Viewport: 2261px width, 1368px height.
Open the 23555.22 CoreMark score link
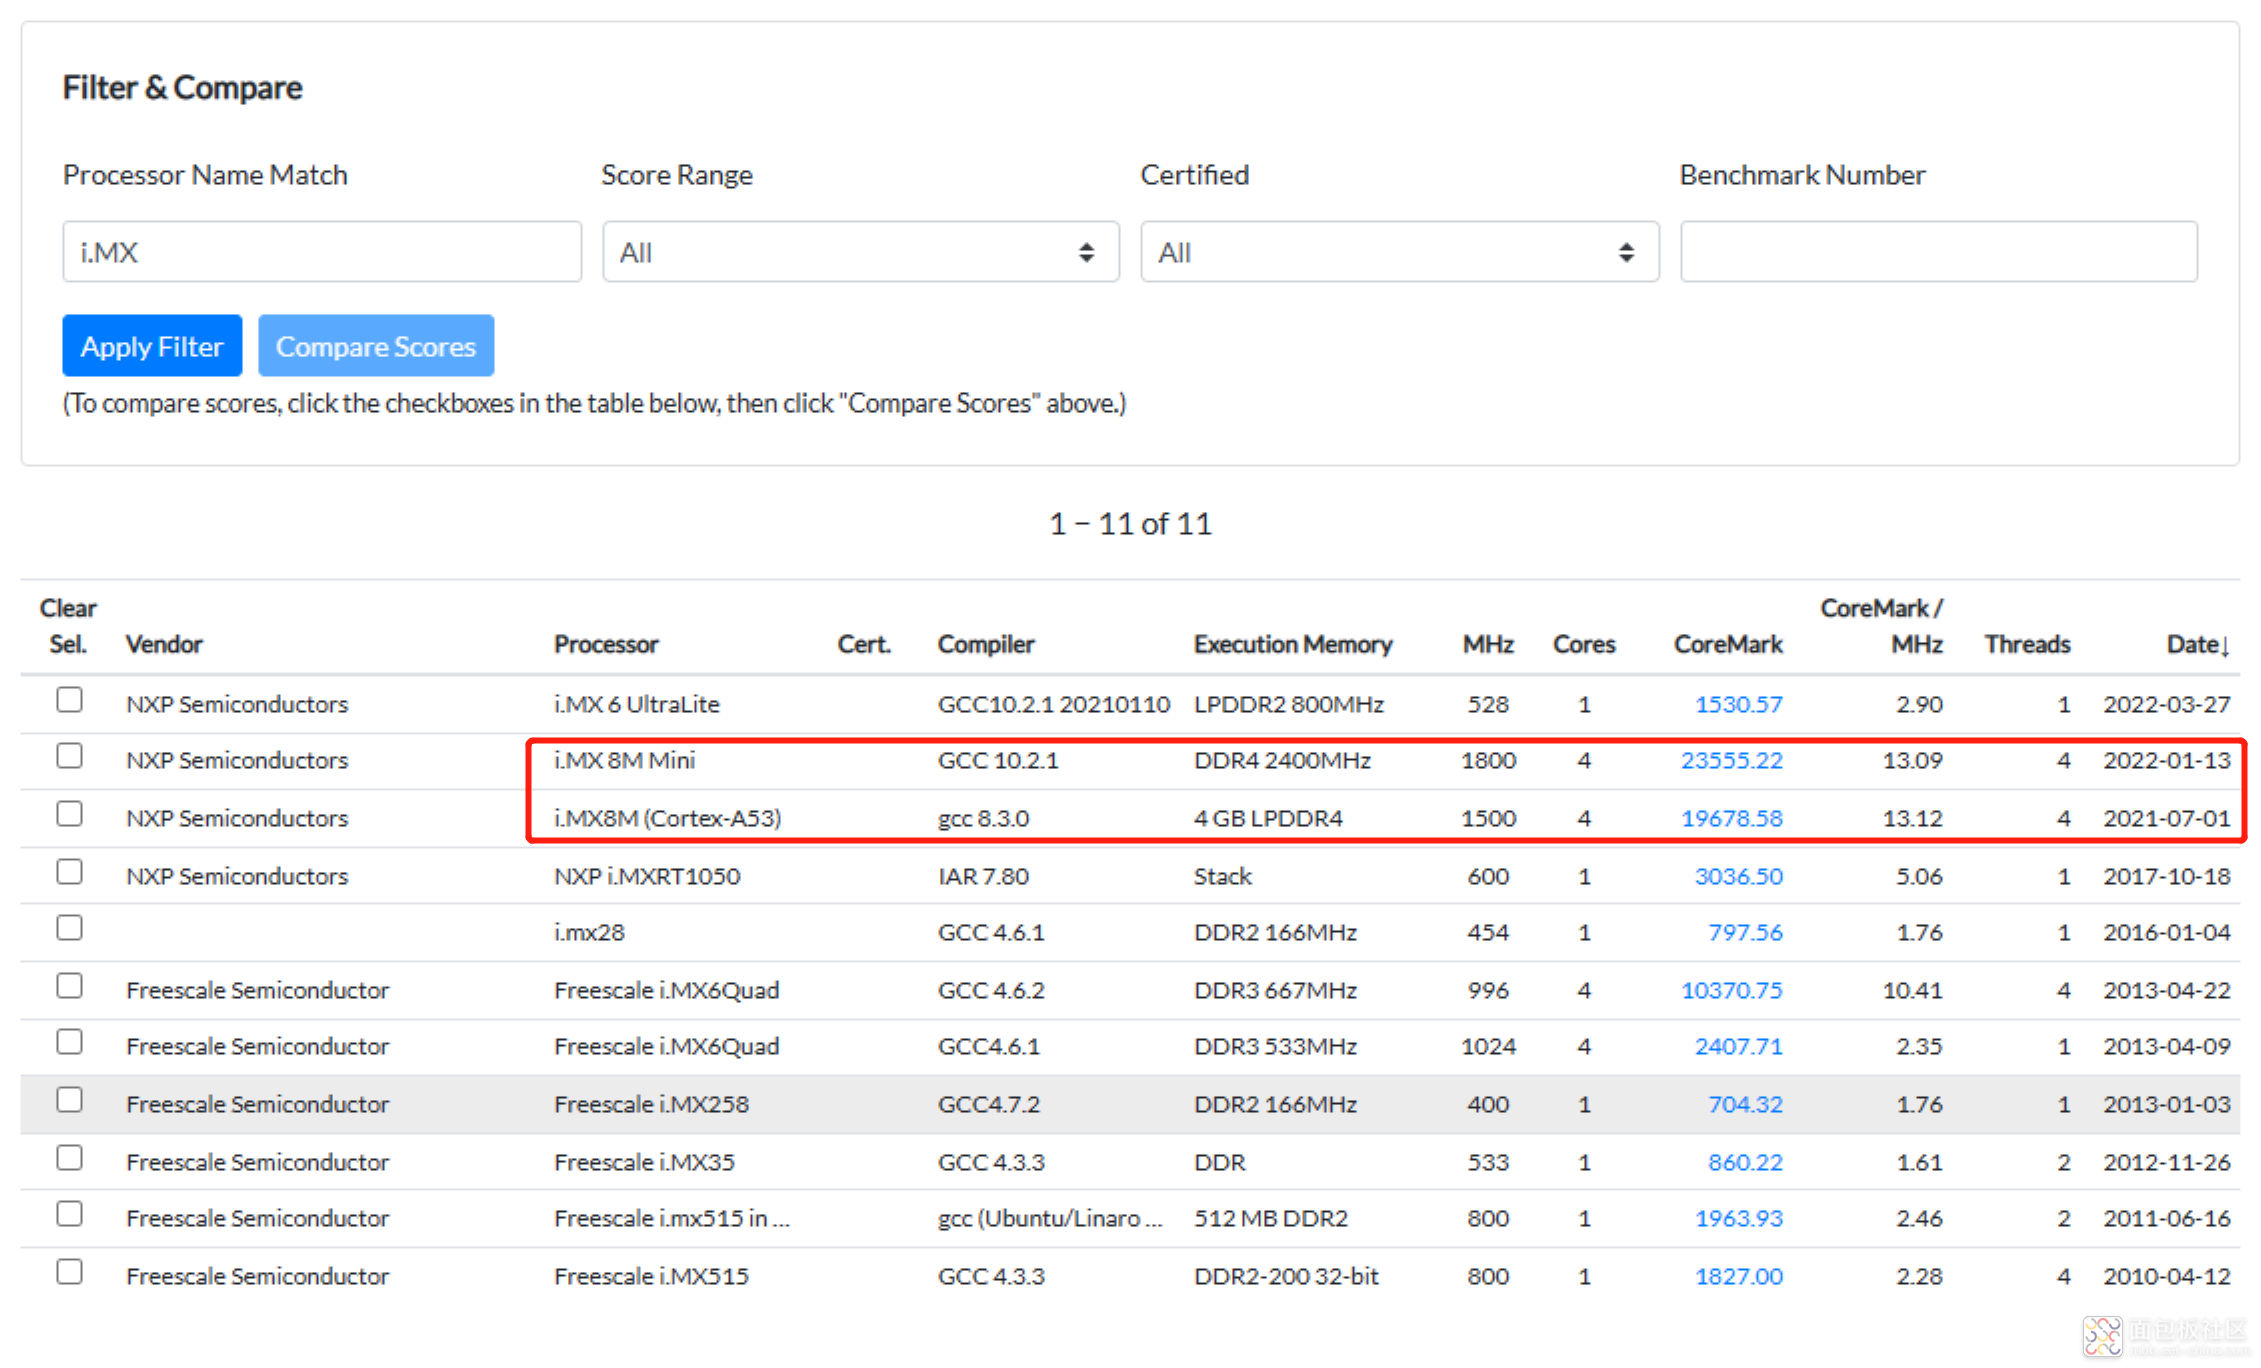click(x=1731, y=760)
